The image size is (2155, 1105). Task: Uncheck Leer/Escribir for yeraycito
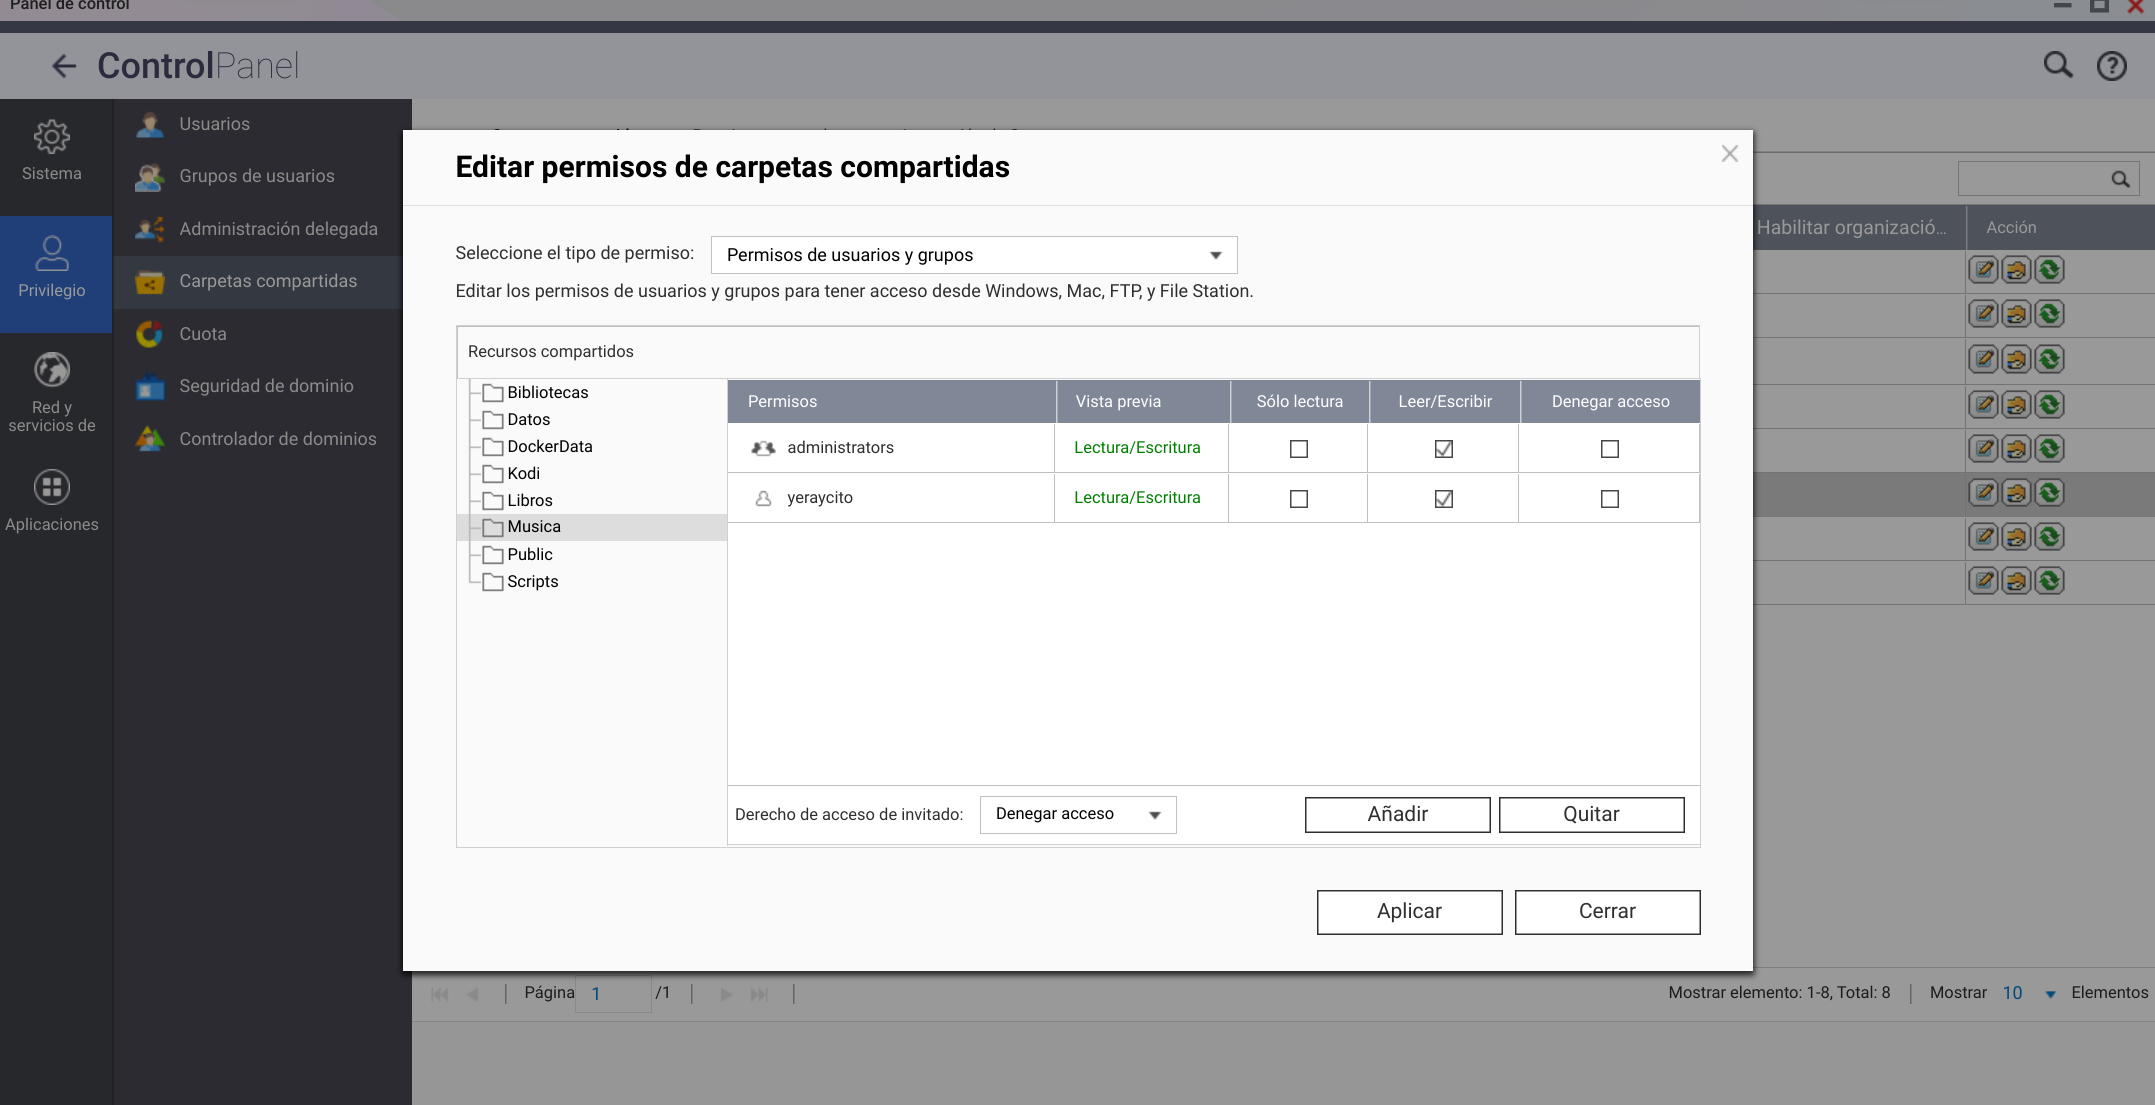1443,499
